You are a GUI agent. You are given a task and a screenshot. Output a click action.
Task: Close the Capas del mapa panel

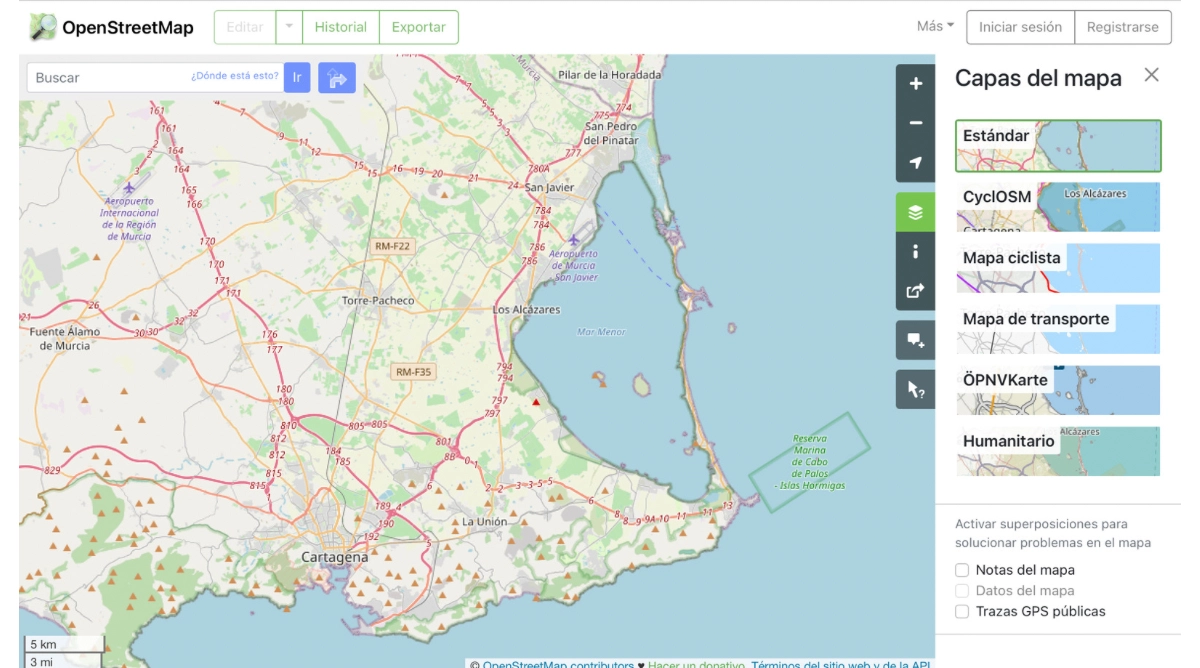1152,75
